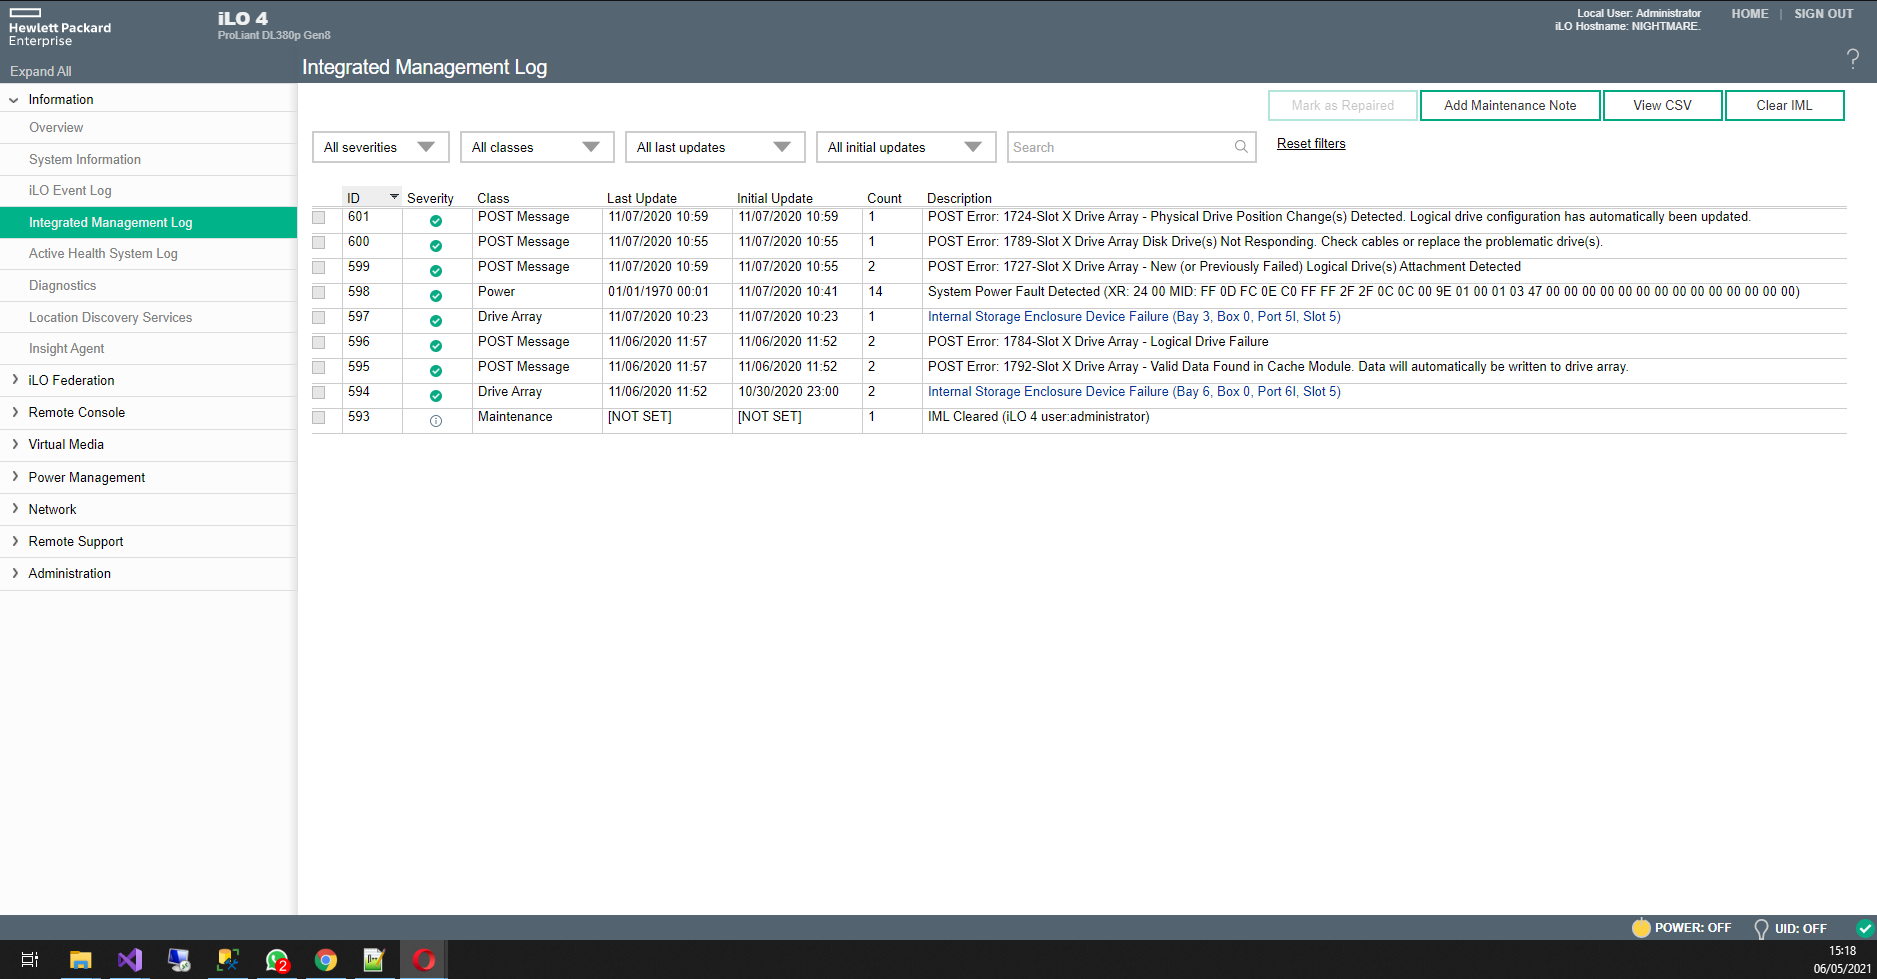
Task: Click the SIGN OUT link
Action: click(1823, 14)
